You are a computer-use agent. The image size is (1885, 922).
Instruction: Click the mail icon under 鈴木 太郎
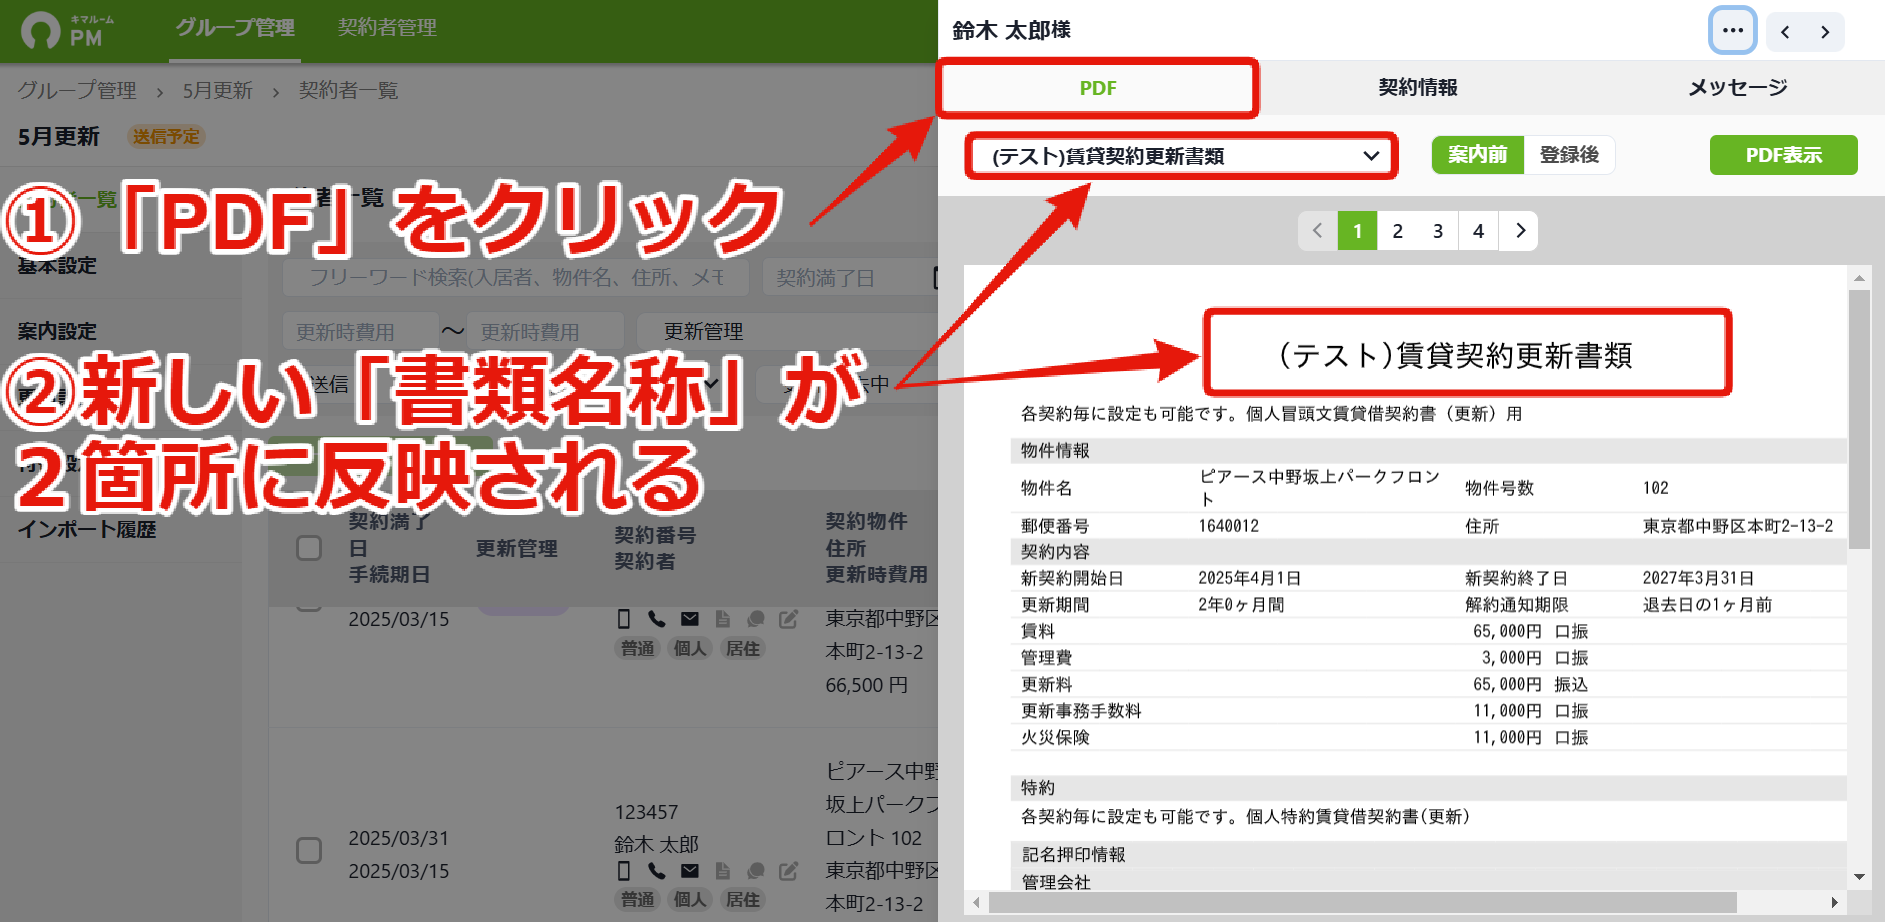pyautogui.click(x=690, y=871)
